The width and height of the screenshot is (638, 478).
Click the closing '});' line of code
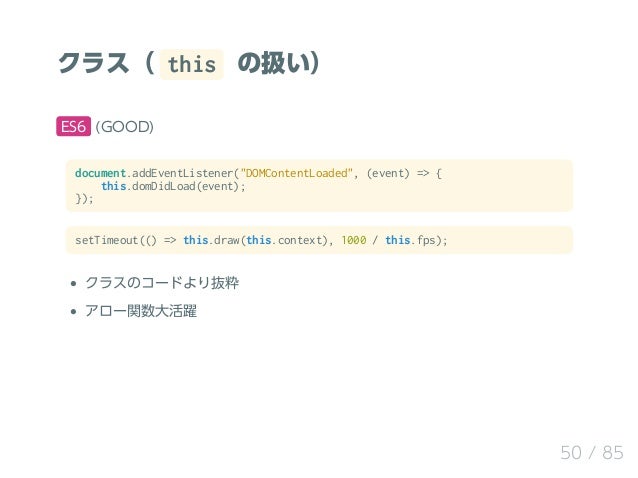84,199
